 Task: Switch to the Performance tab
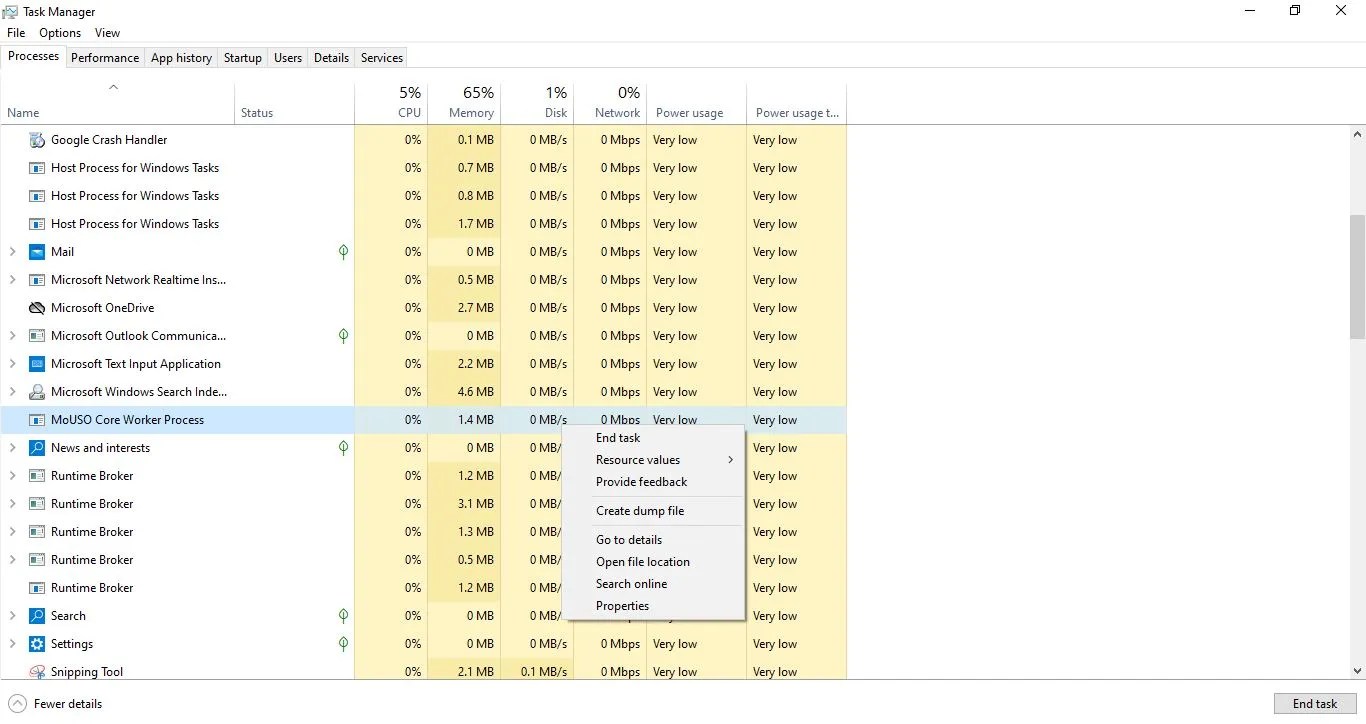105,57
